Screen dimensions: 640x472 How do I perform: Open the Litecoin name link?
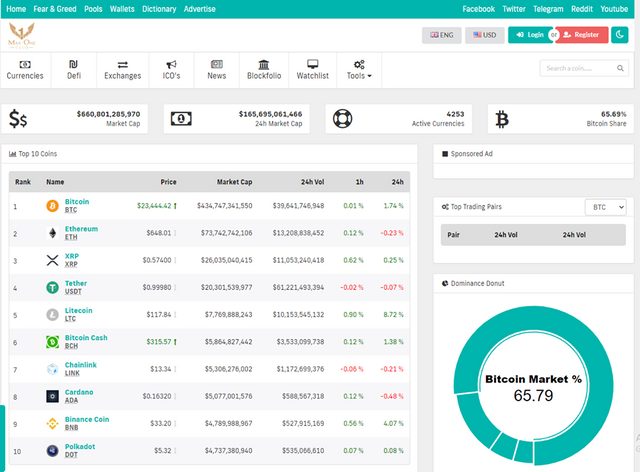coord(78,310)
